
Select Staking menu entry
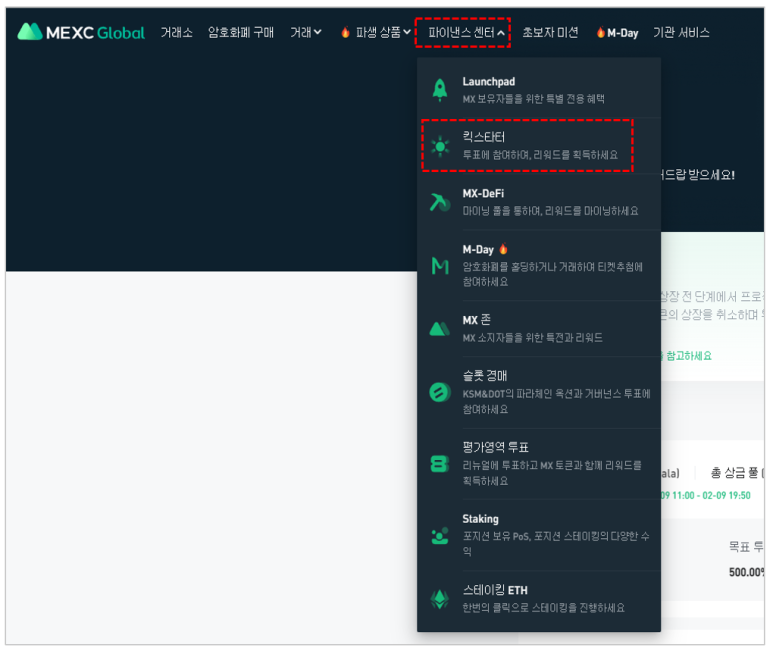539,535
